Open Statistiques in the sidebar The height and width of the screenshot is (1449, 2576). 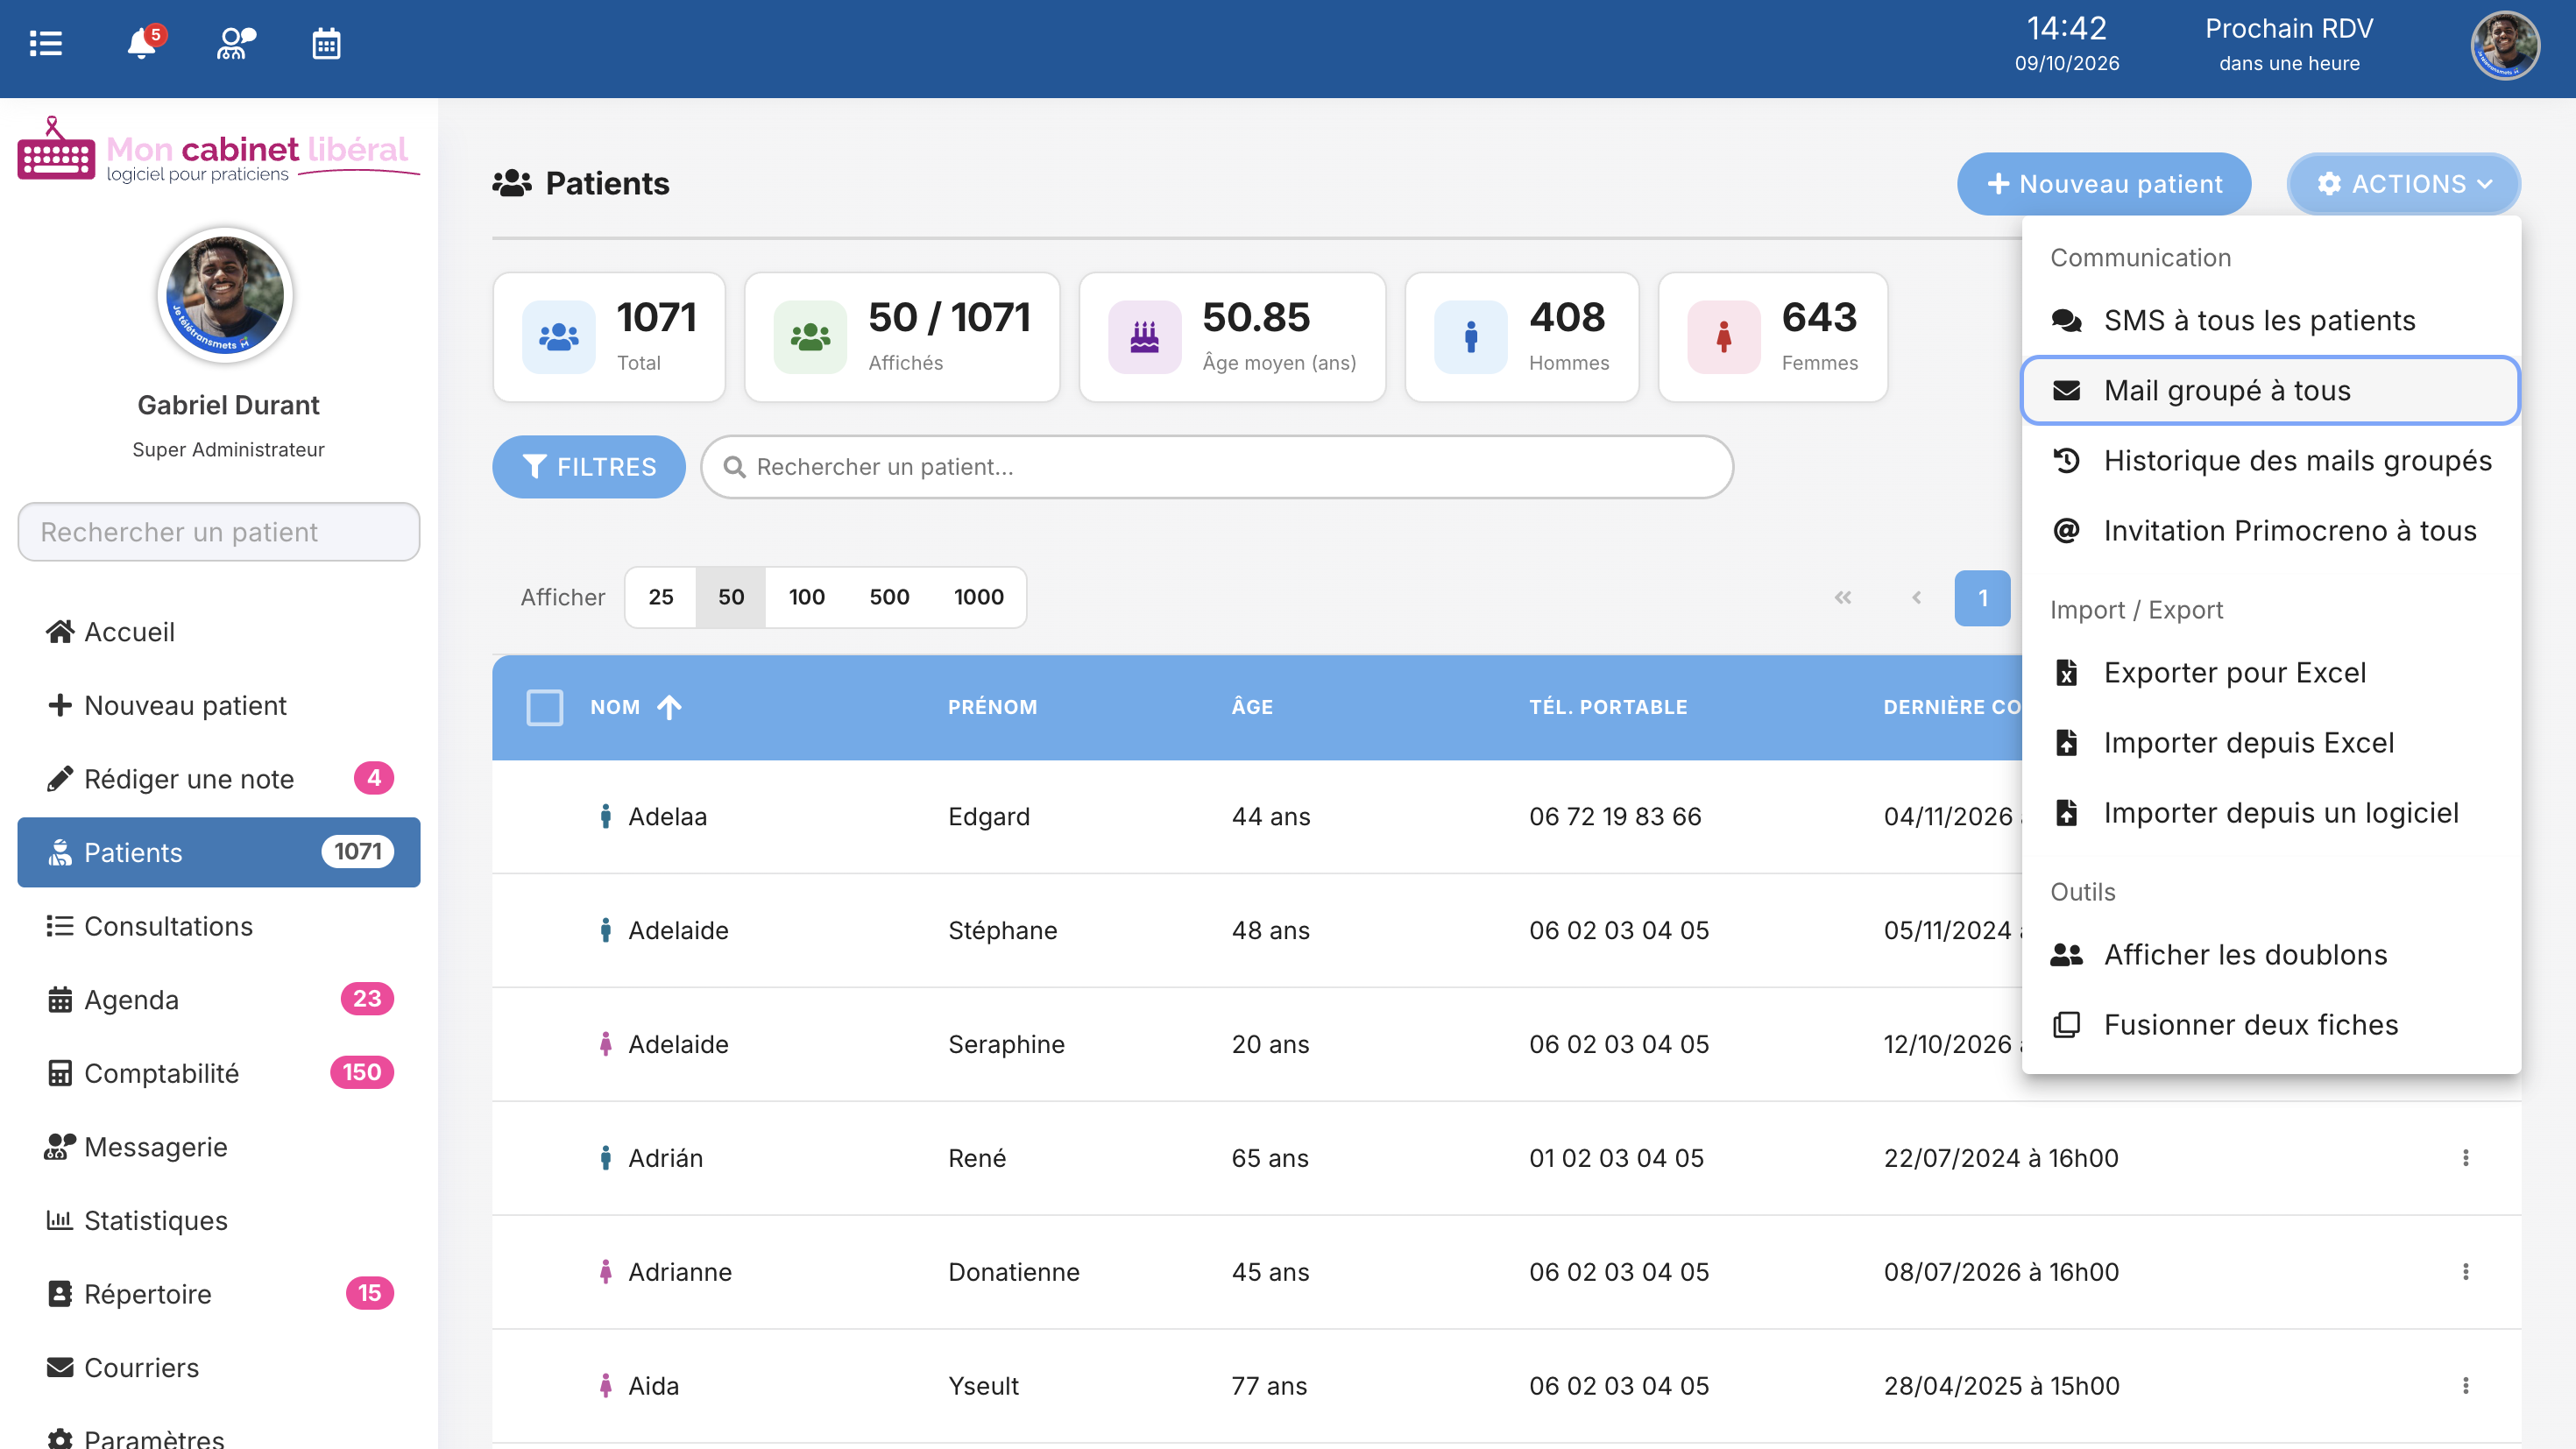point(218,1220)
